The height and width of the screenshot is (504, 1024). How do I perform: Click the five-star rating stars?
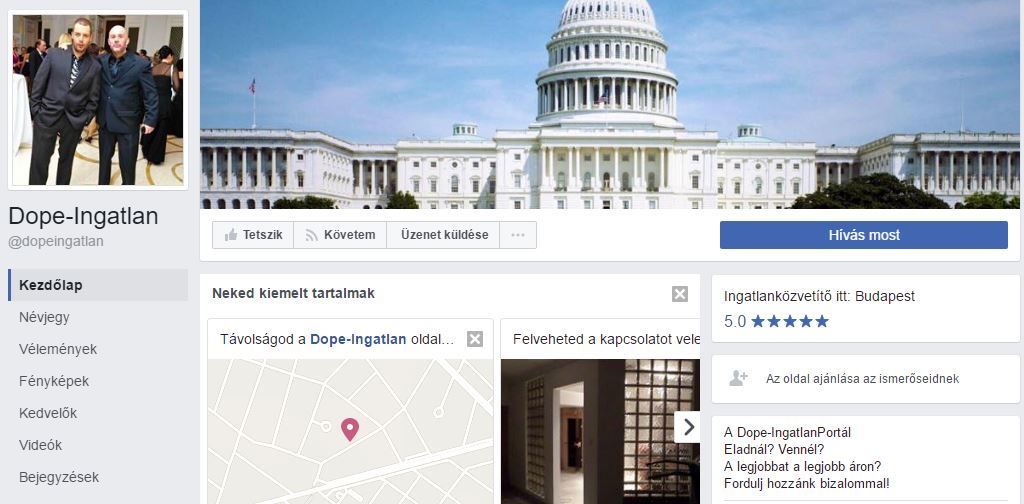[790, 321]
